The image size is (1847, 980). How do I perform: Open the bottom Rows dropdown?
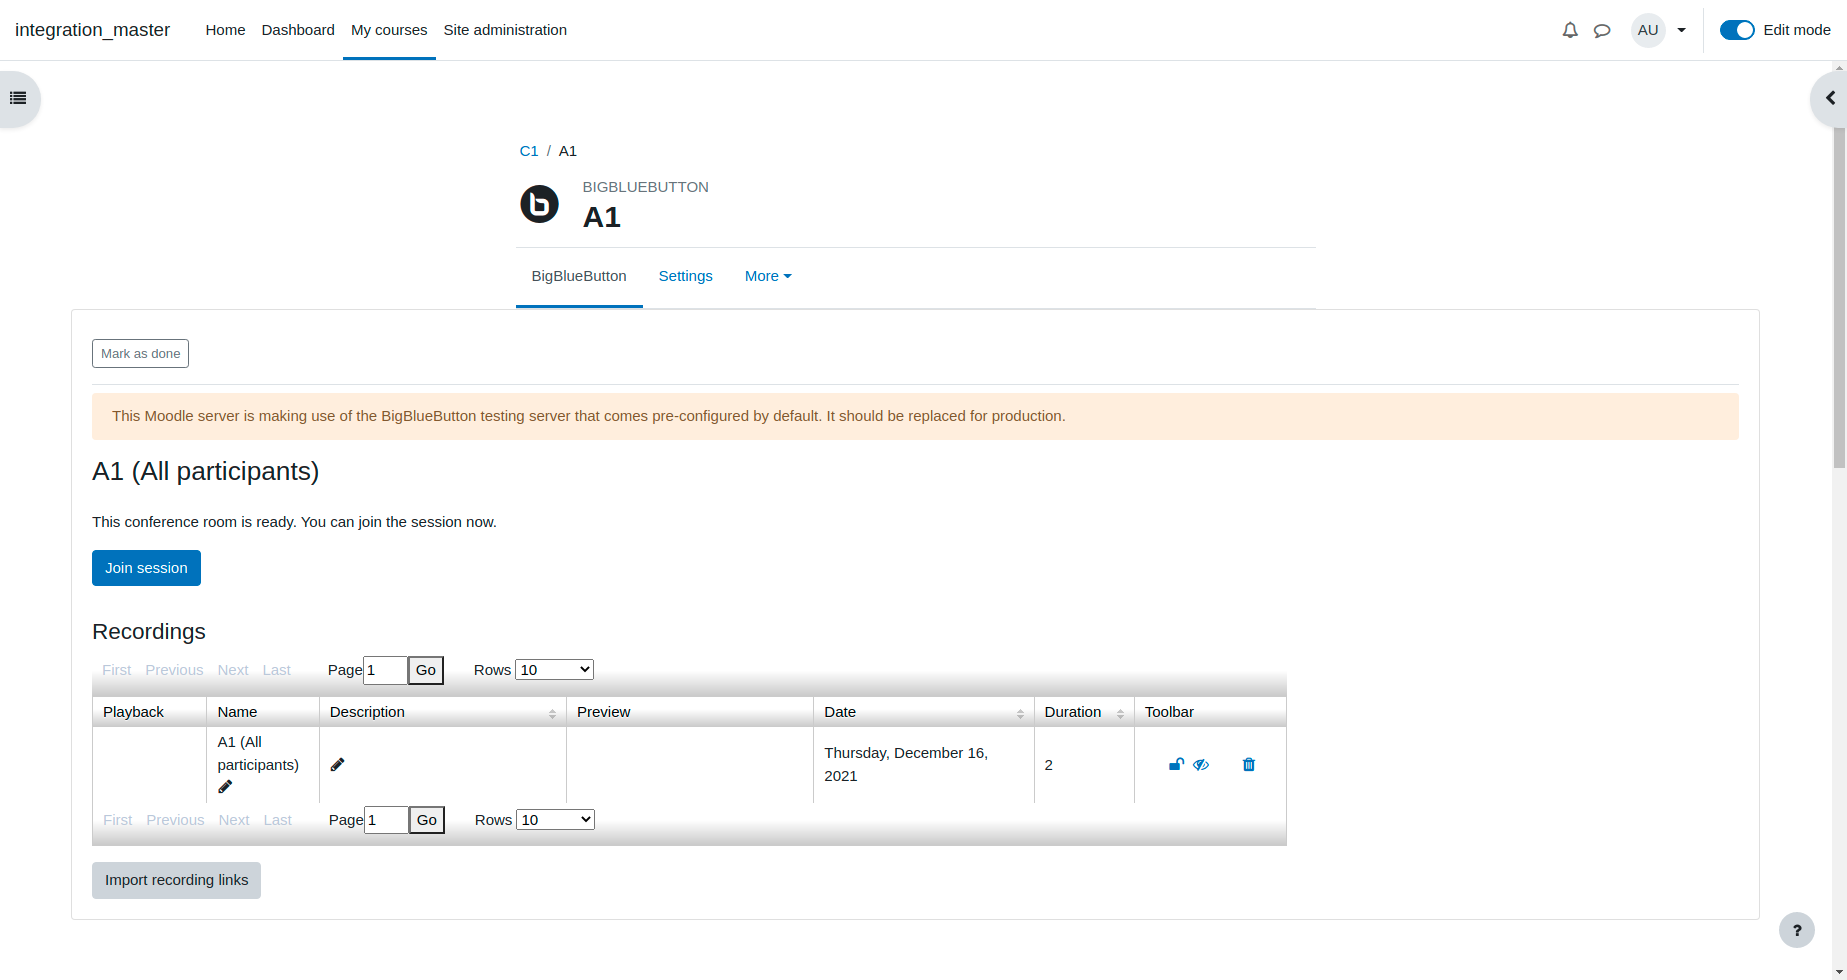556,820
